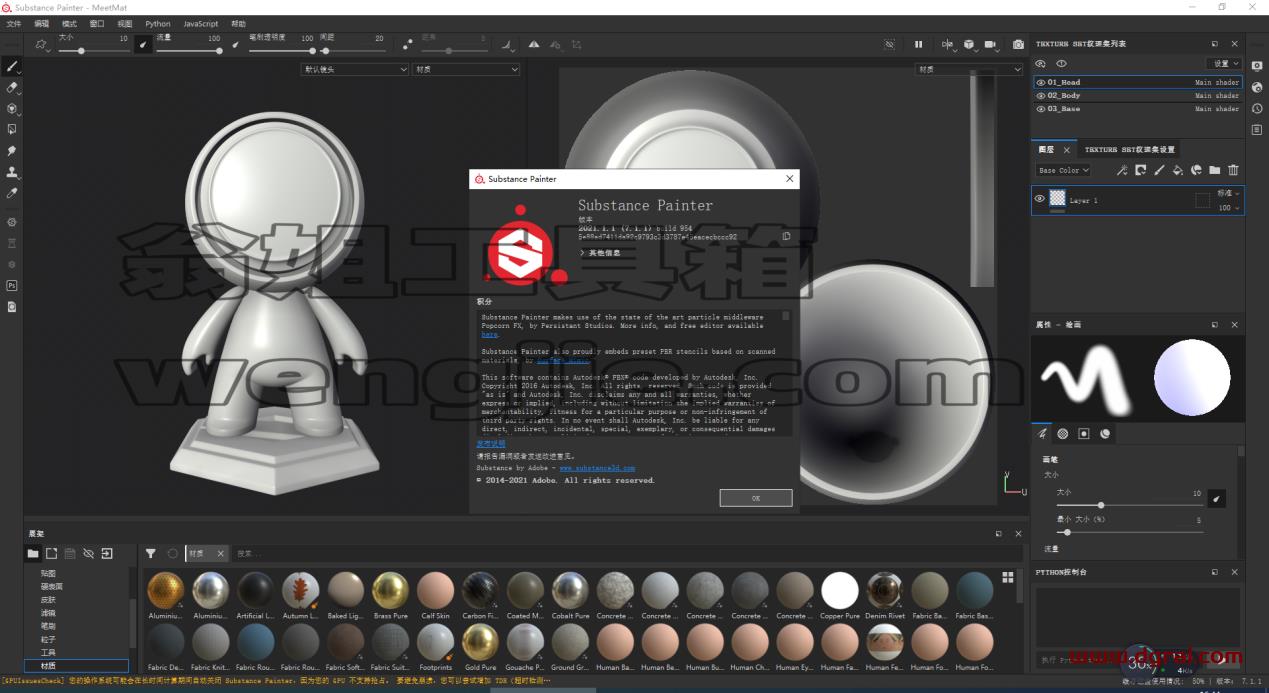Open the display settings icon in right dock

pos(1257,66)
